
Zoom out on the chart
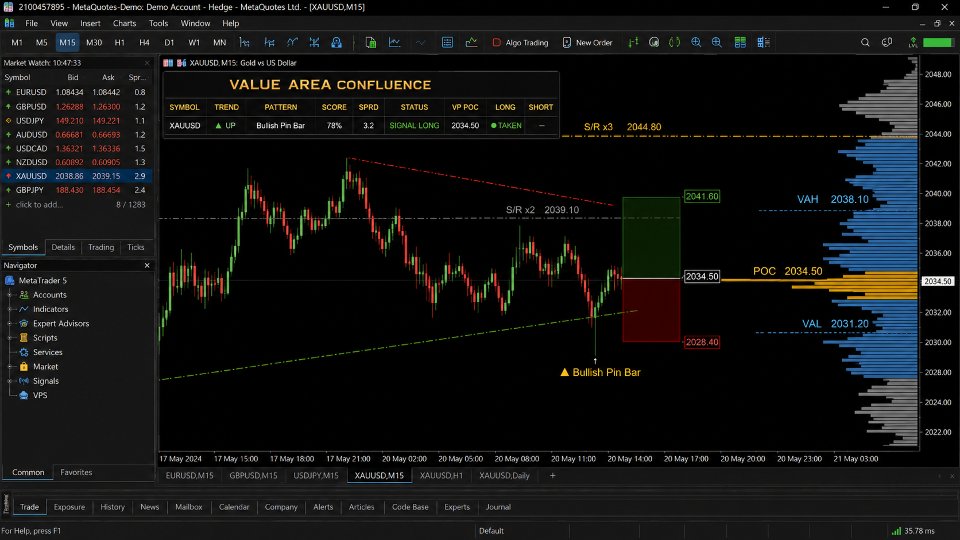716,42
